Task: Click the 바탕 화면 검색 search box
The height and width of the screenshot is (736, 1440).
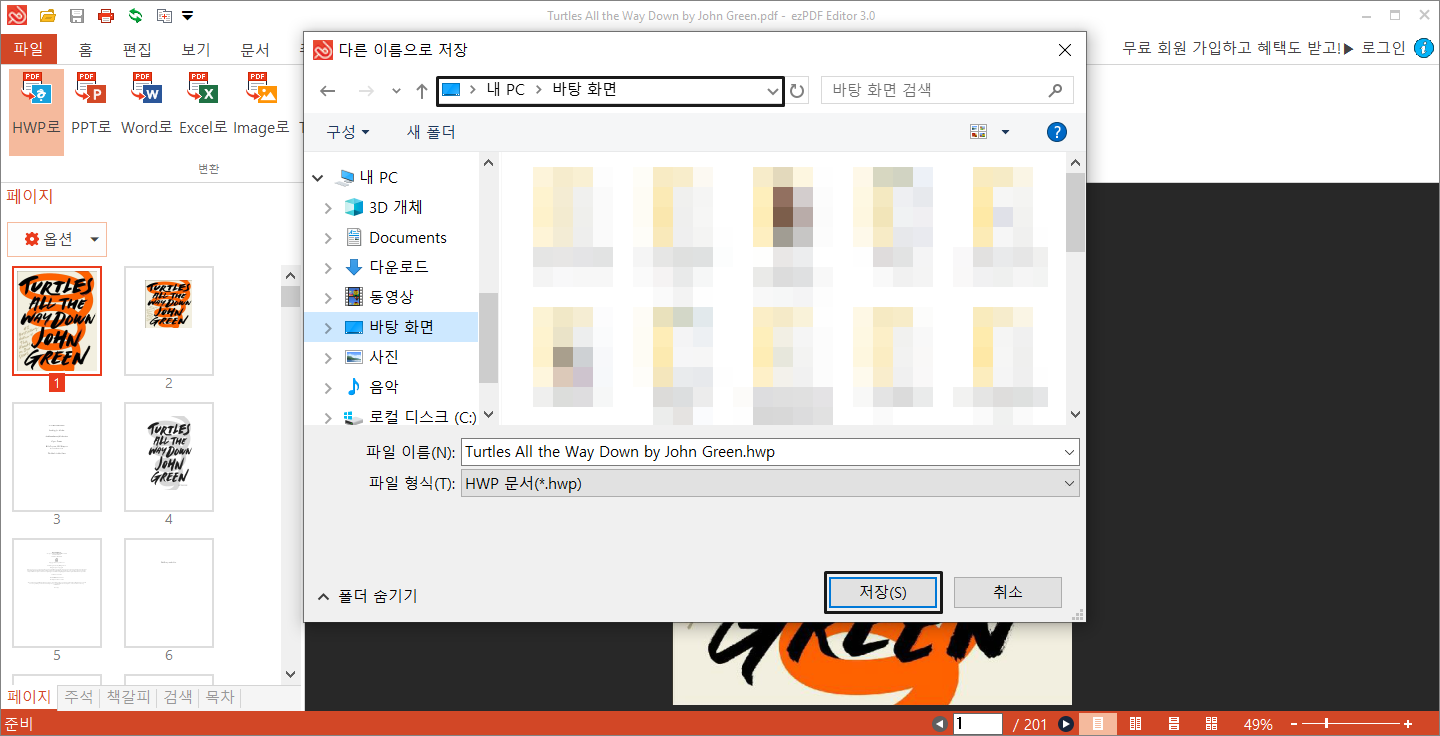Action: [x=947, y=90]
